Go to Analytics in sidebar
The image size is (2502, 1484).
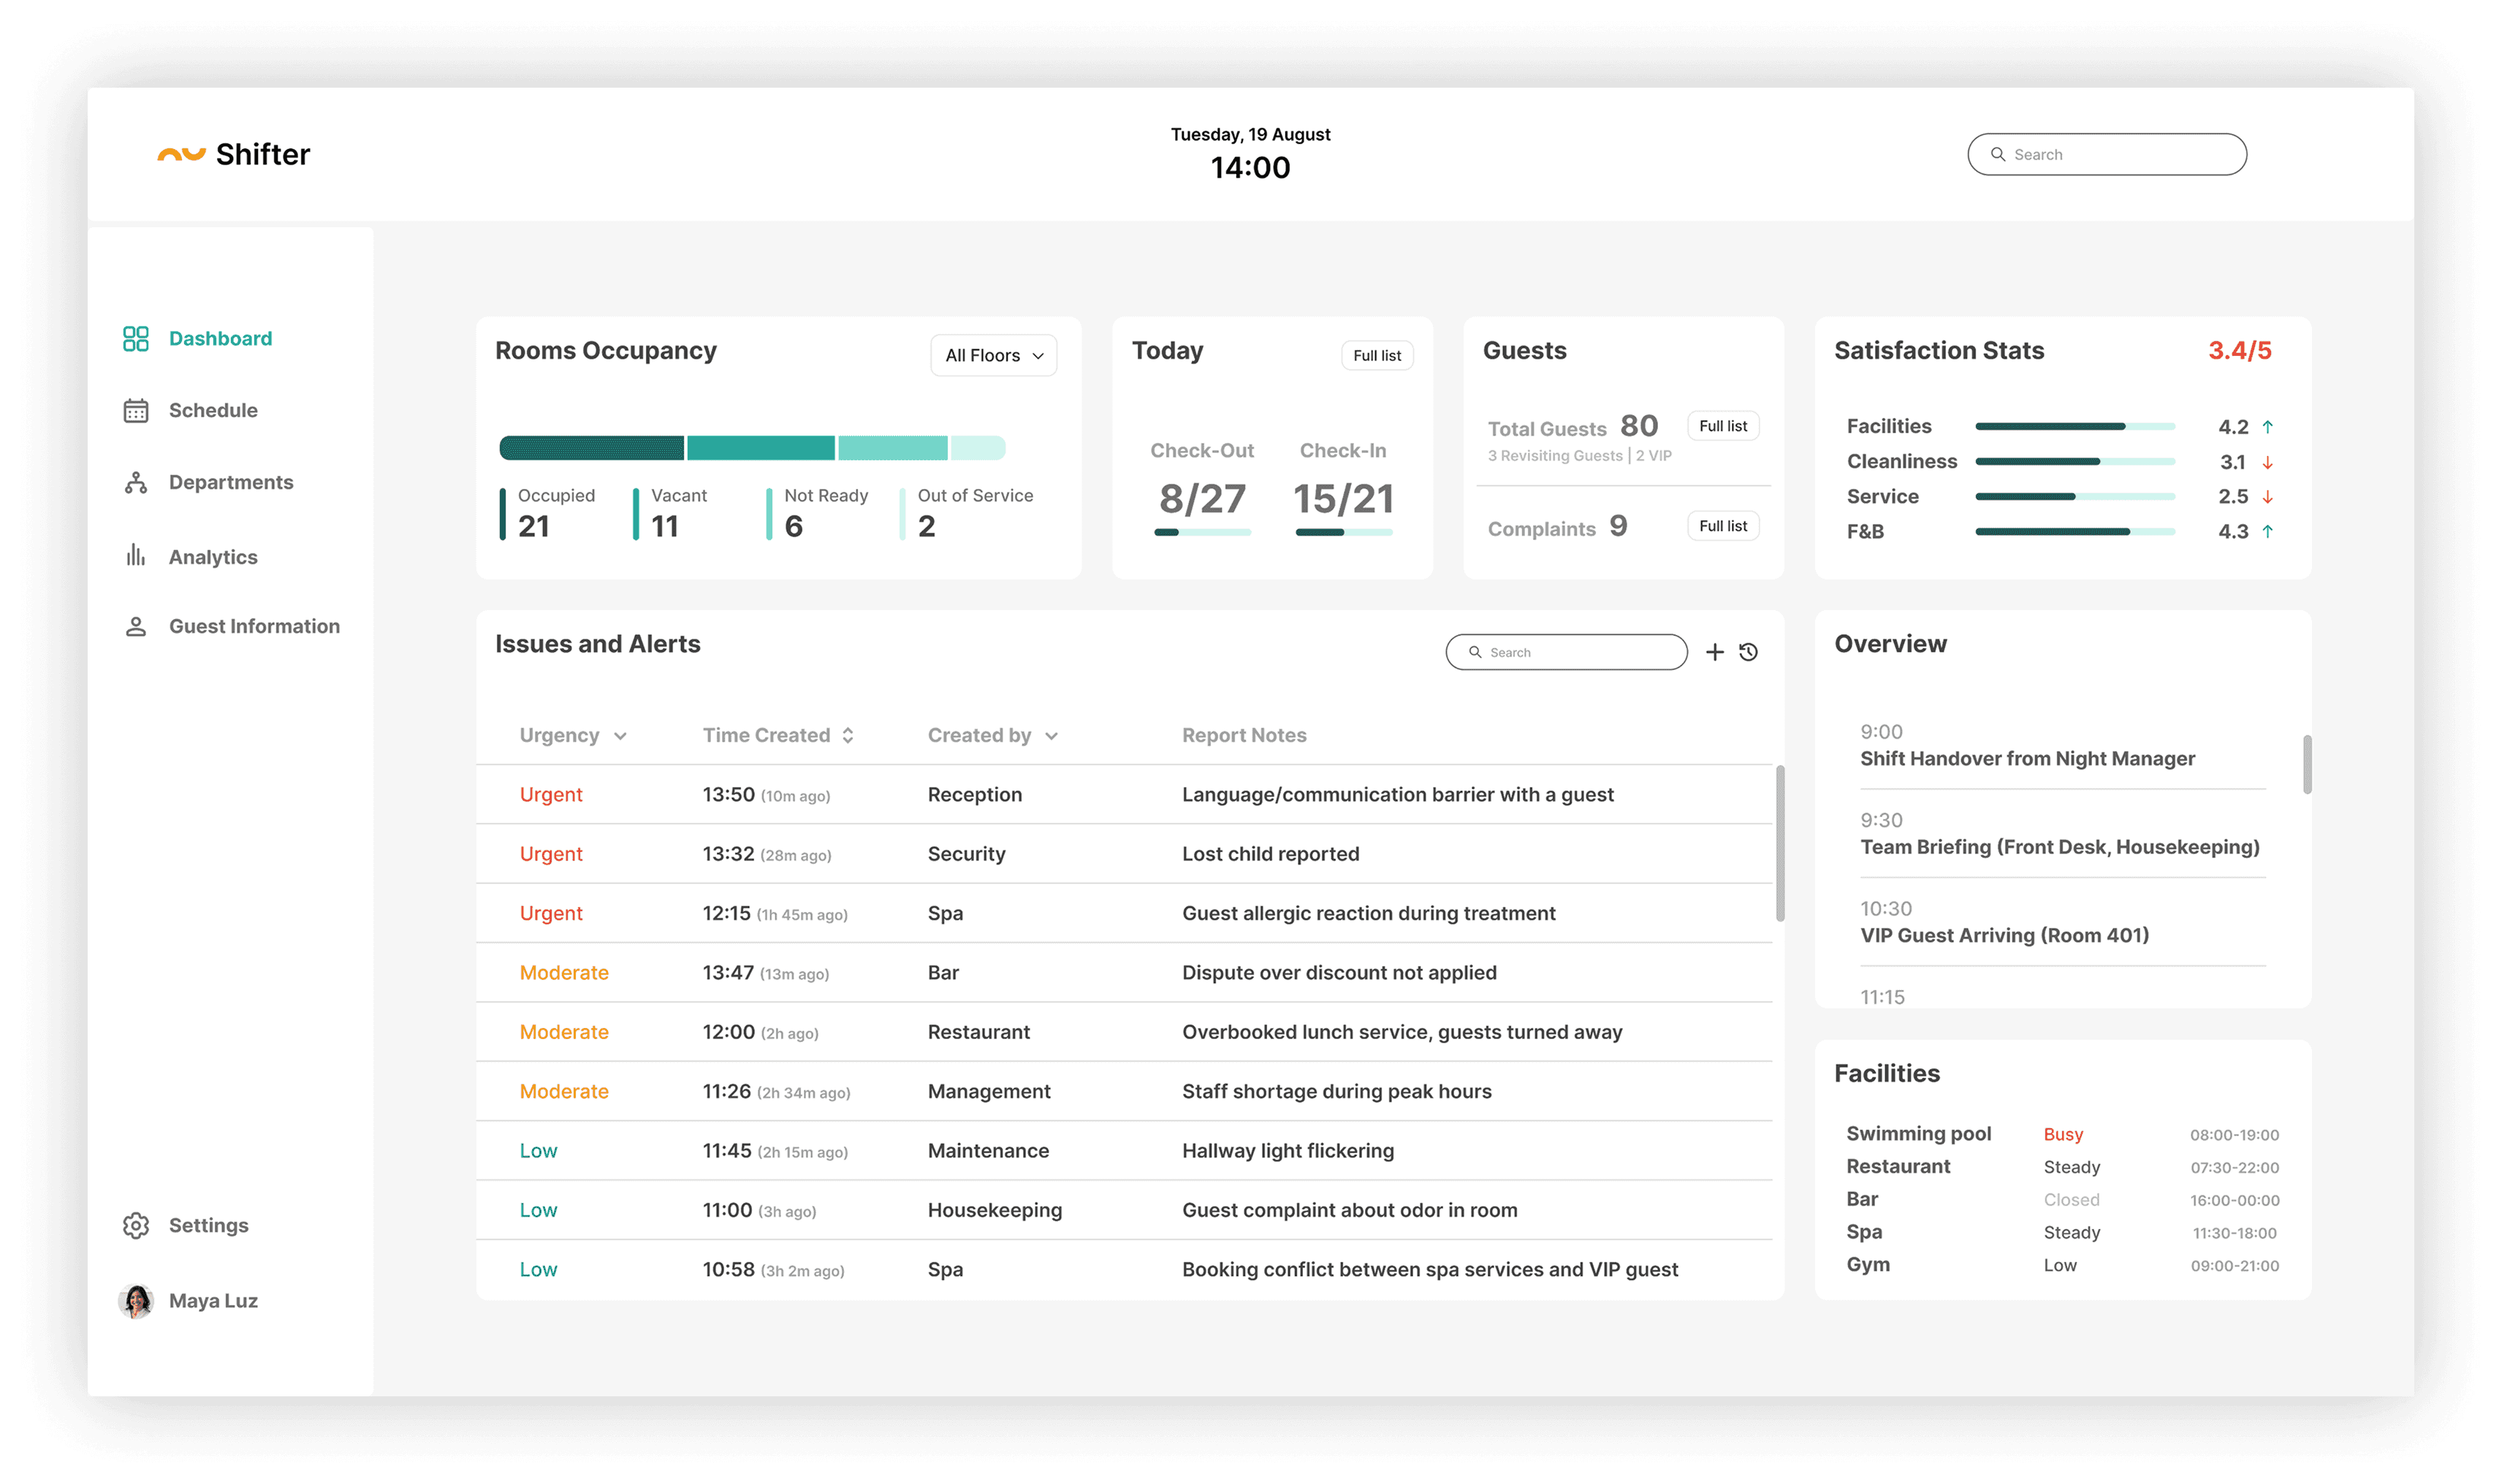(x=213, y=557)
